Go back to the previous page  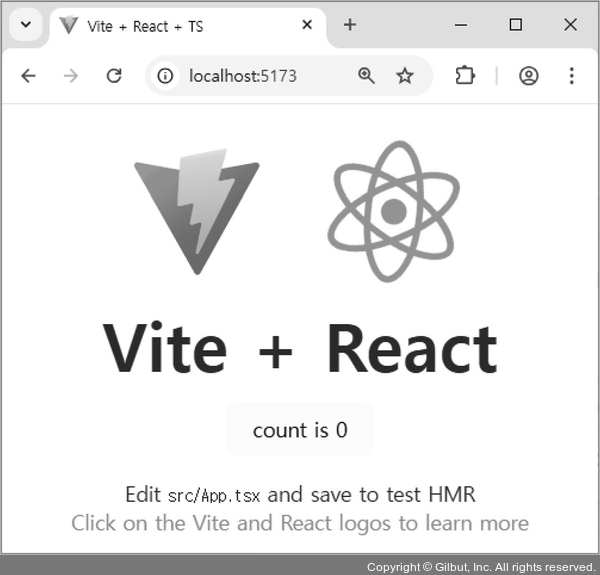28,76
